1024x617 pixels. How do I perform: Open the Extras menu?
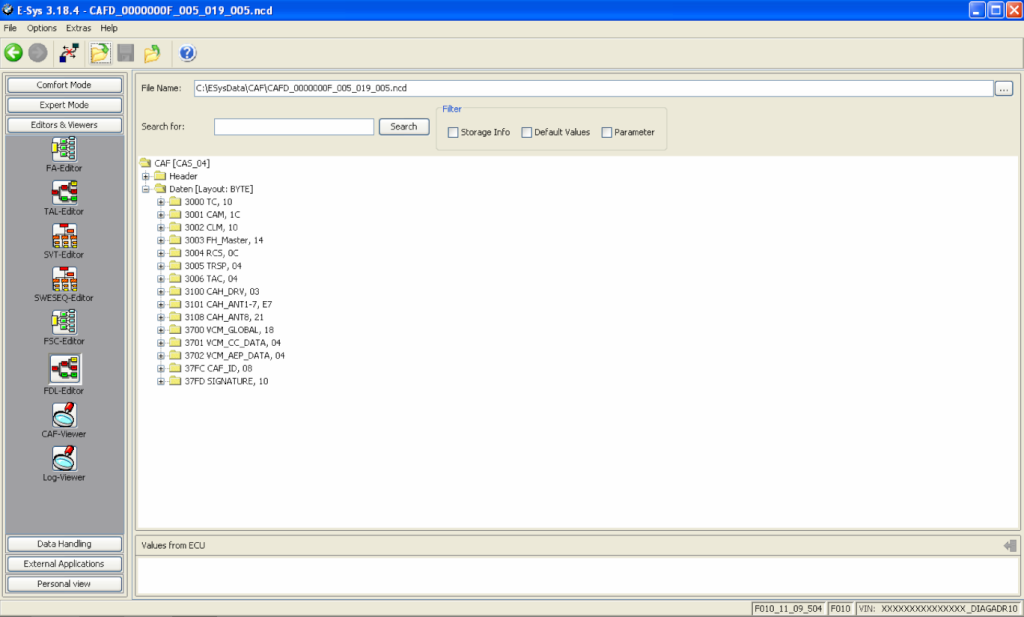pyautogui.click(x=78, y=28)
